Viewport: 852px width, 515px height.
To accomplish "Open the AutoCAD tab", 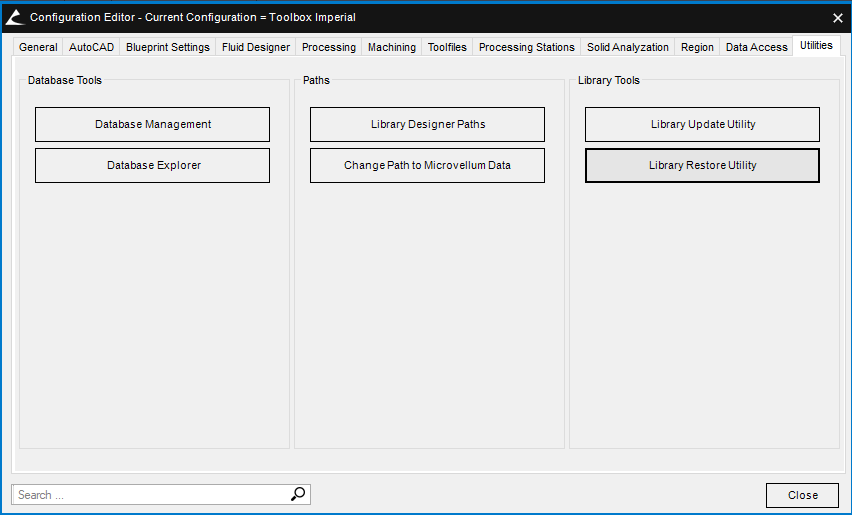I will (x=92, y=47).
